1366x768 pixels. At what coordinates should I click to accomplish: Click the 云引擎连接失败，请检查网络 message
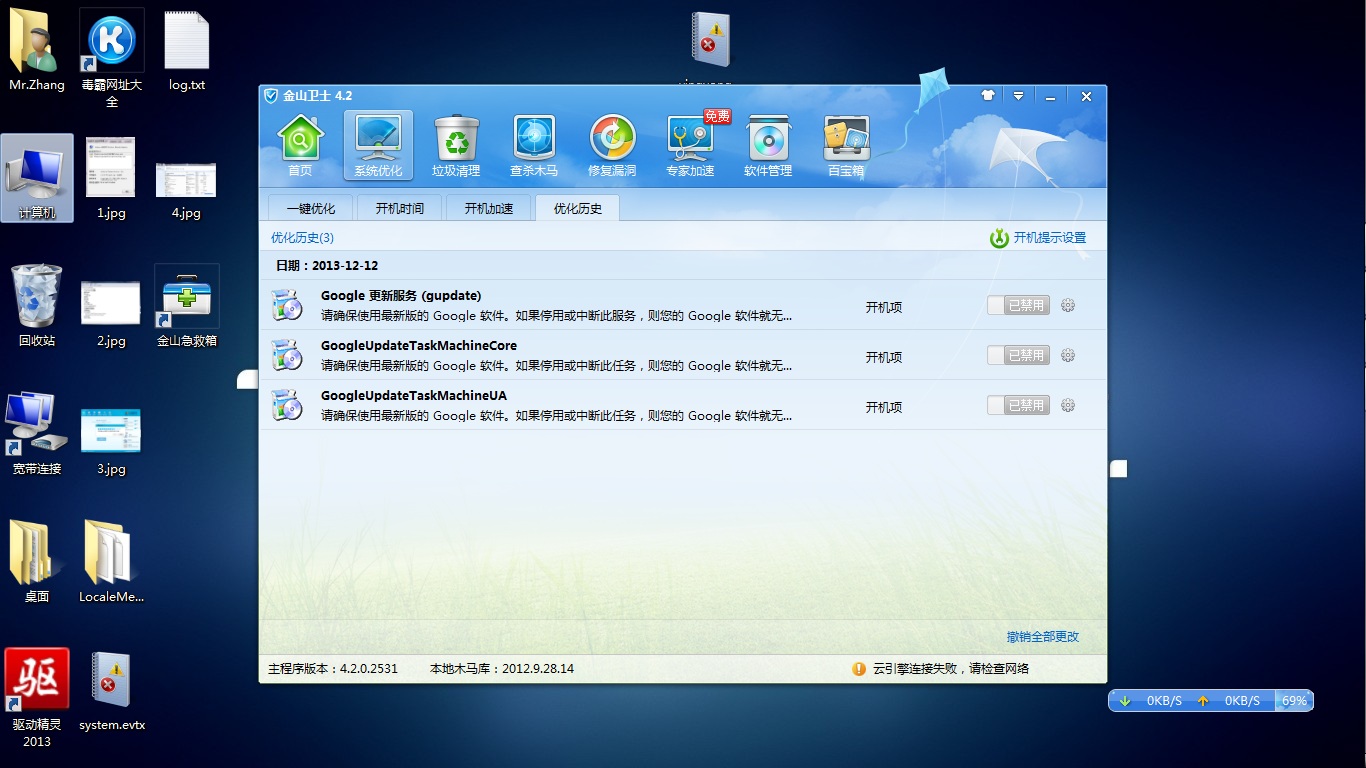951,669
